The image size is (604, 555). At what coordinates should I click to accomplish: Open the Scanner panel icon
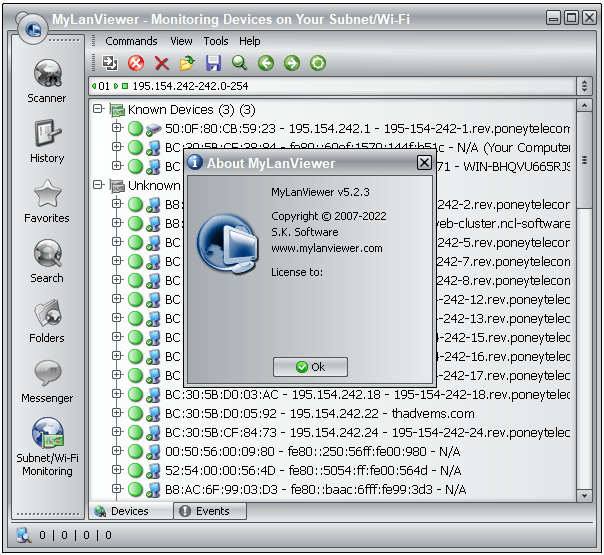tap(47, 74)
